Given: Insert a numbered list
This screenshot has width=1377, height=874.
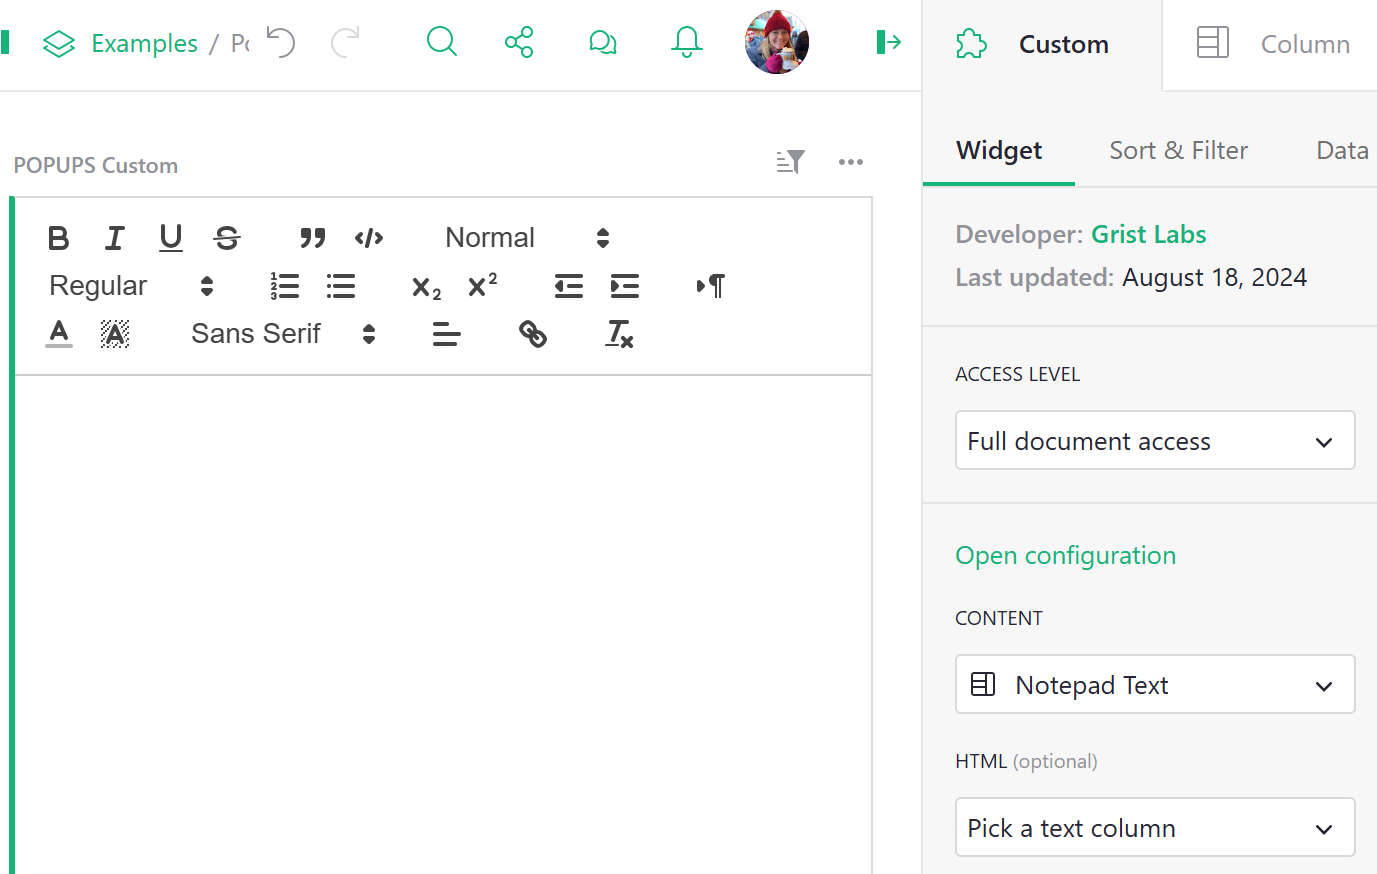Looking at the screenshot, I should (x=285, y=286).
